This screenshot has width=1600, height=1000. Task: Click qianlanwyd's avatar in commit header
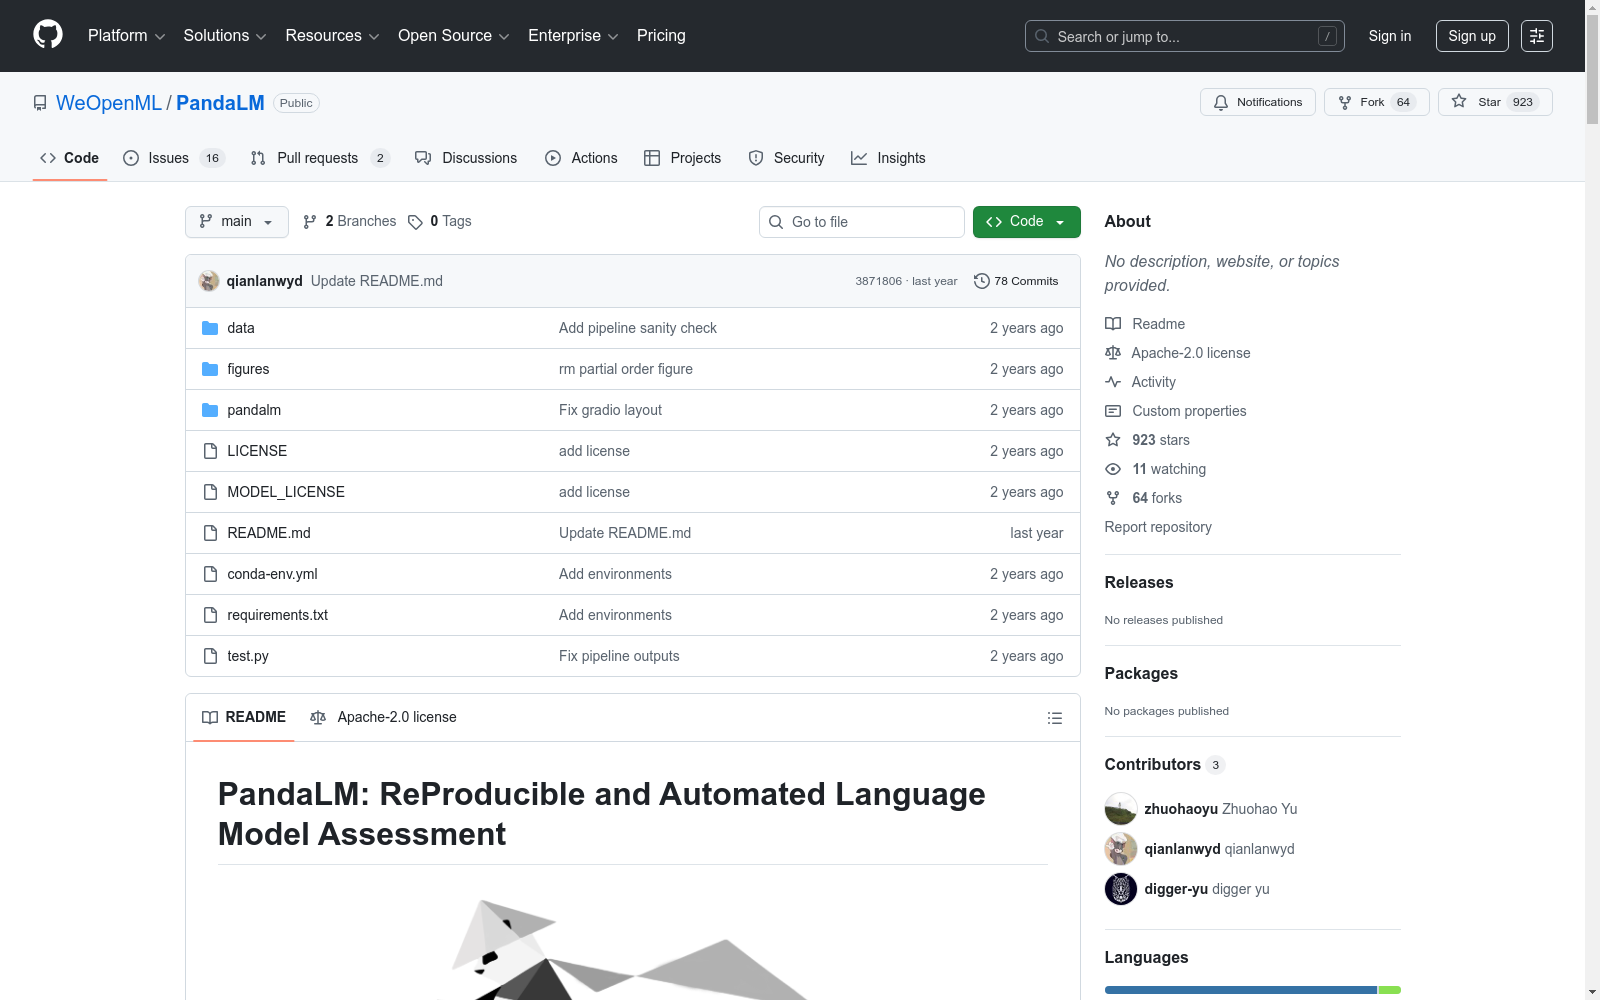[x=209, y=281]
